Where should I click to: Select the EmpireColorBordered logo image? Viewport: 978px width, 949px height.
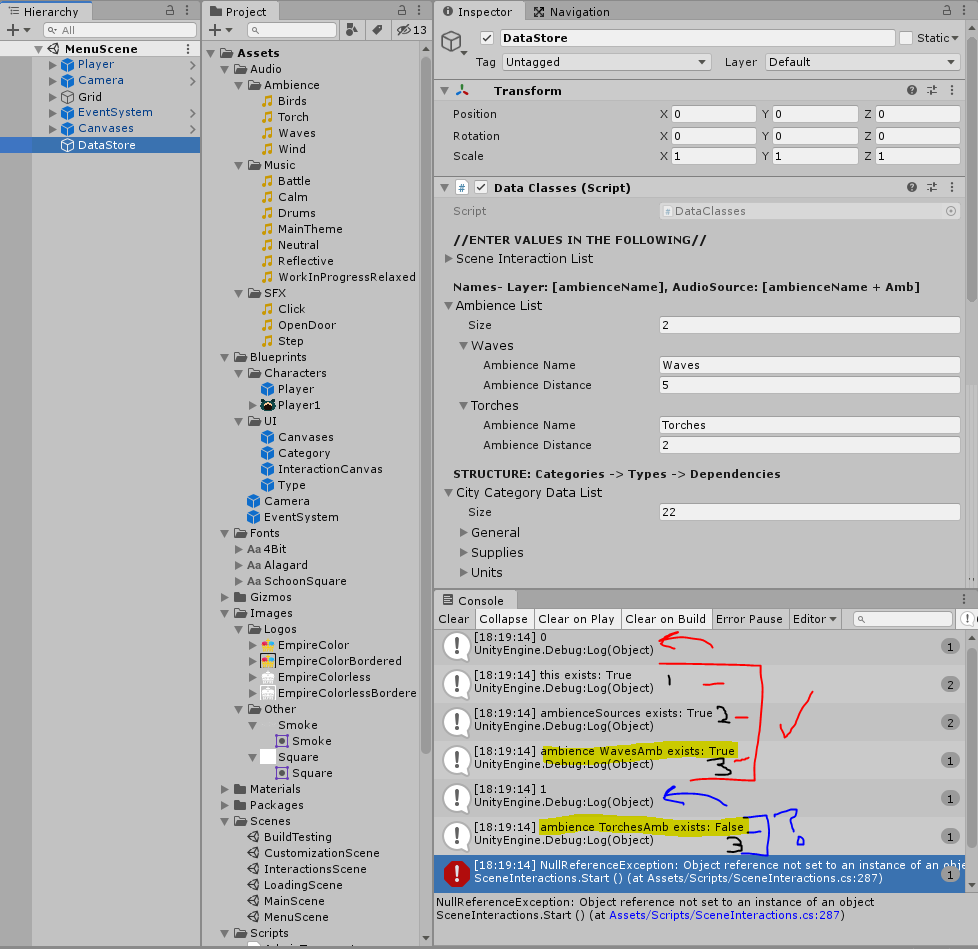339,661
